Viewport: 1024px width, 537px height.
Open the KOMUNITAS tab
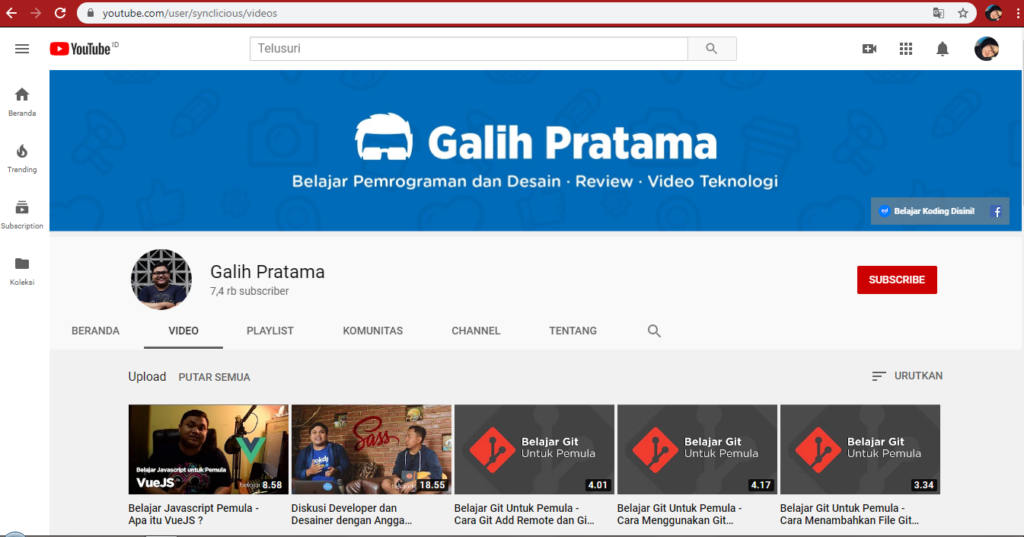click(373, 331)
